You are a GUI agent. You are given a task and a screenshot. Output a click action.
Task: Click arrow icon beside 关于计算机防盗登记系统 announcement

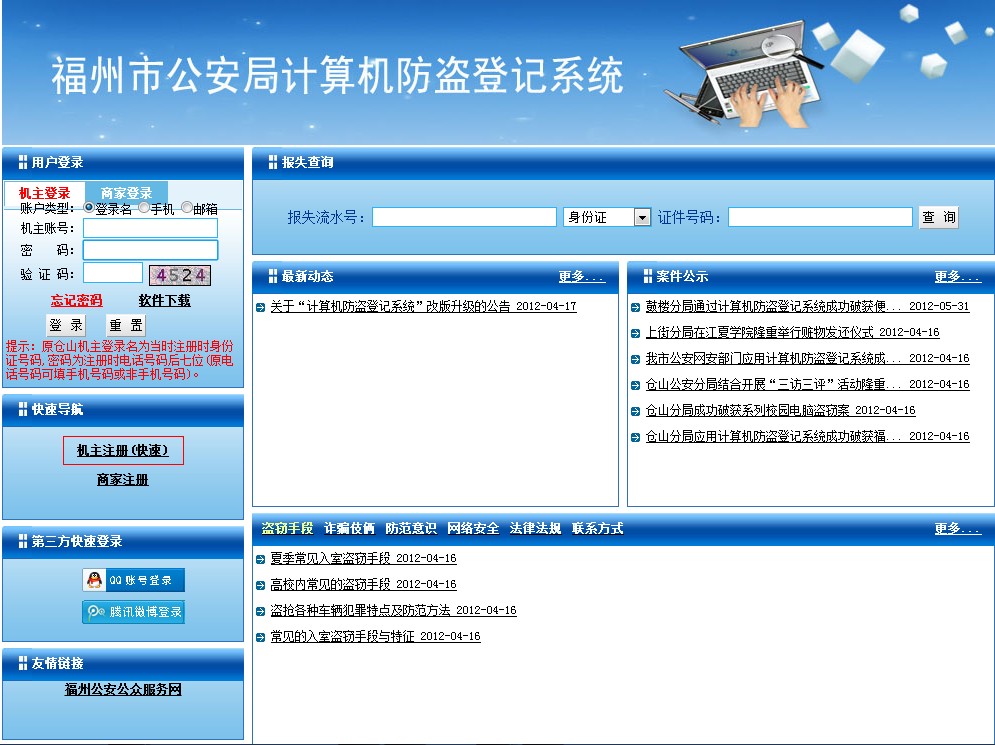pos(261,307)
